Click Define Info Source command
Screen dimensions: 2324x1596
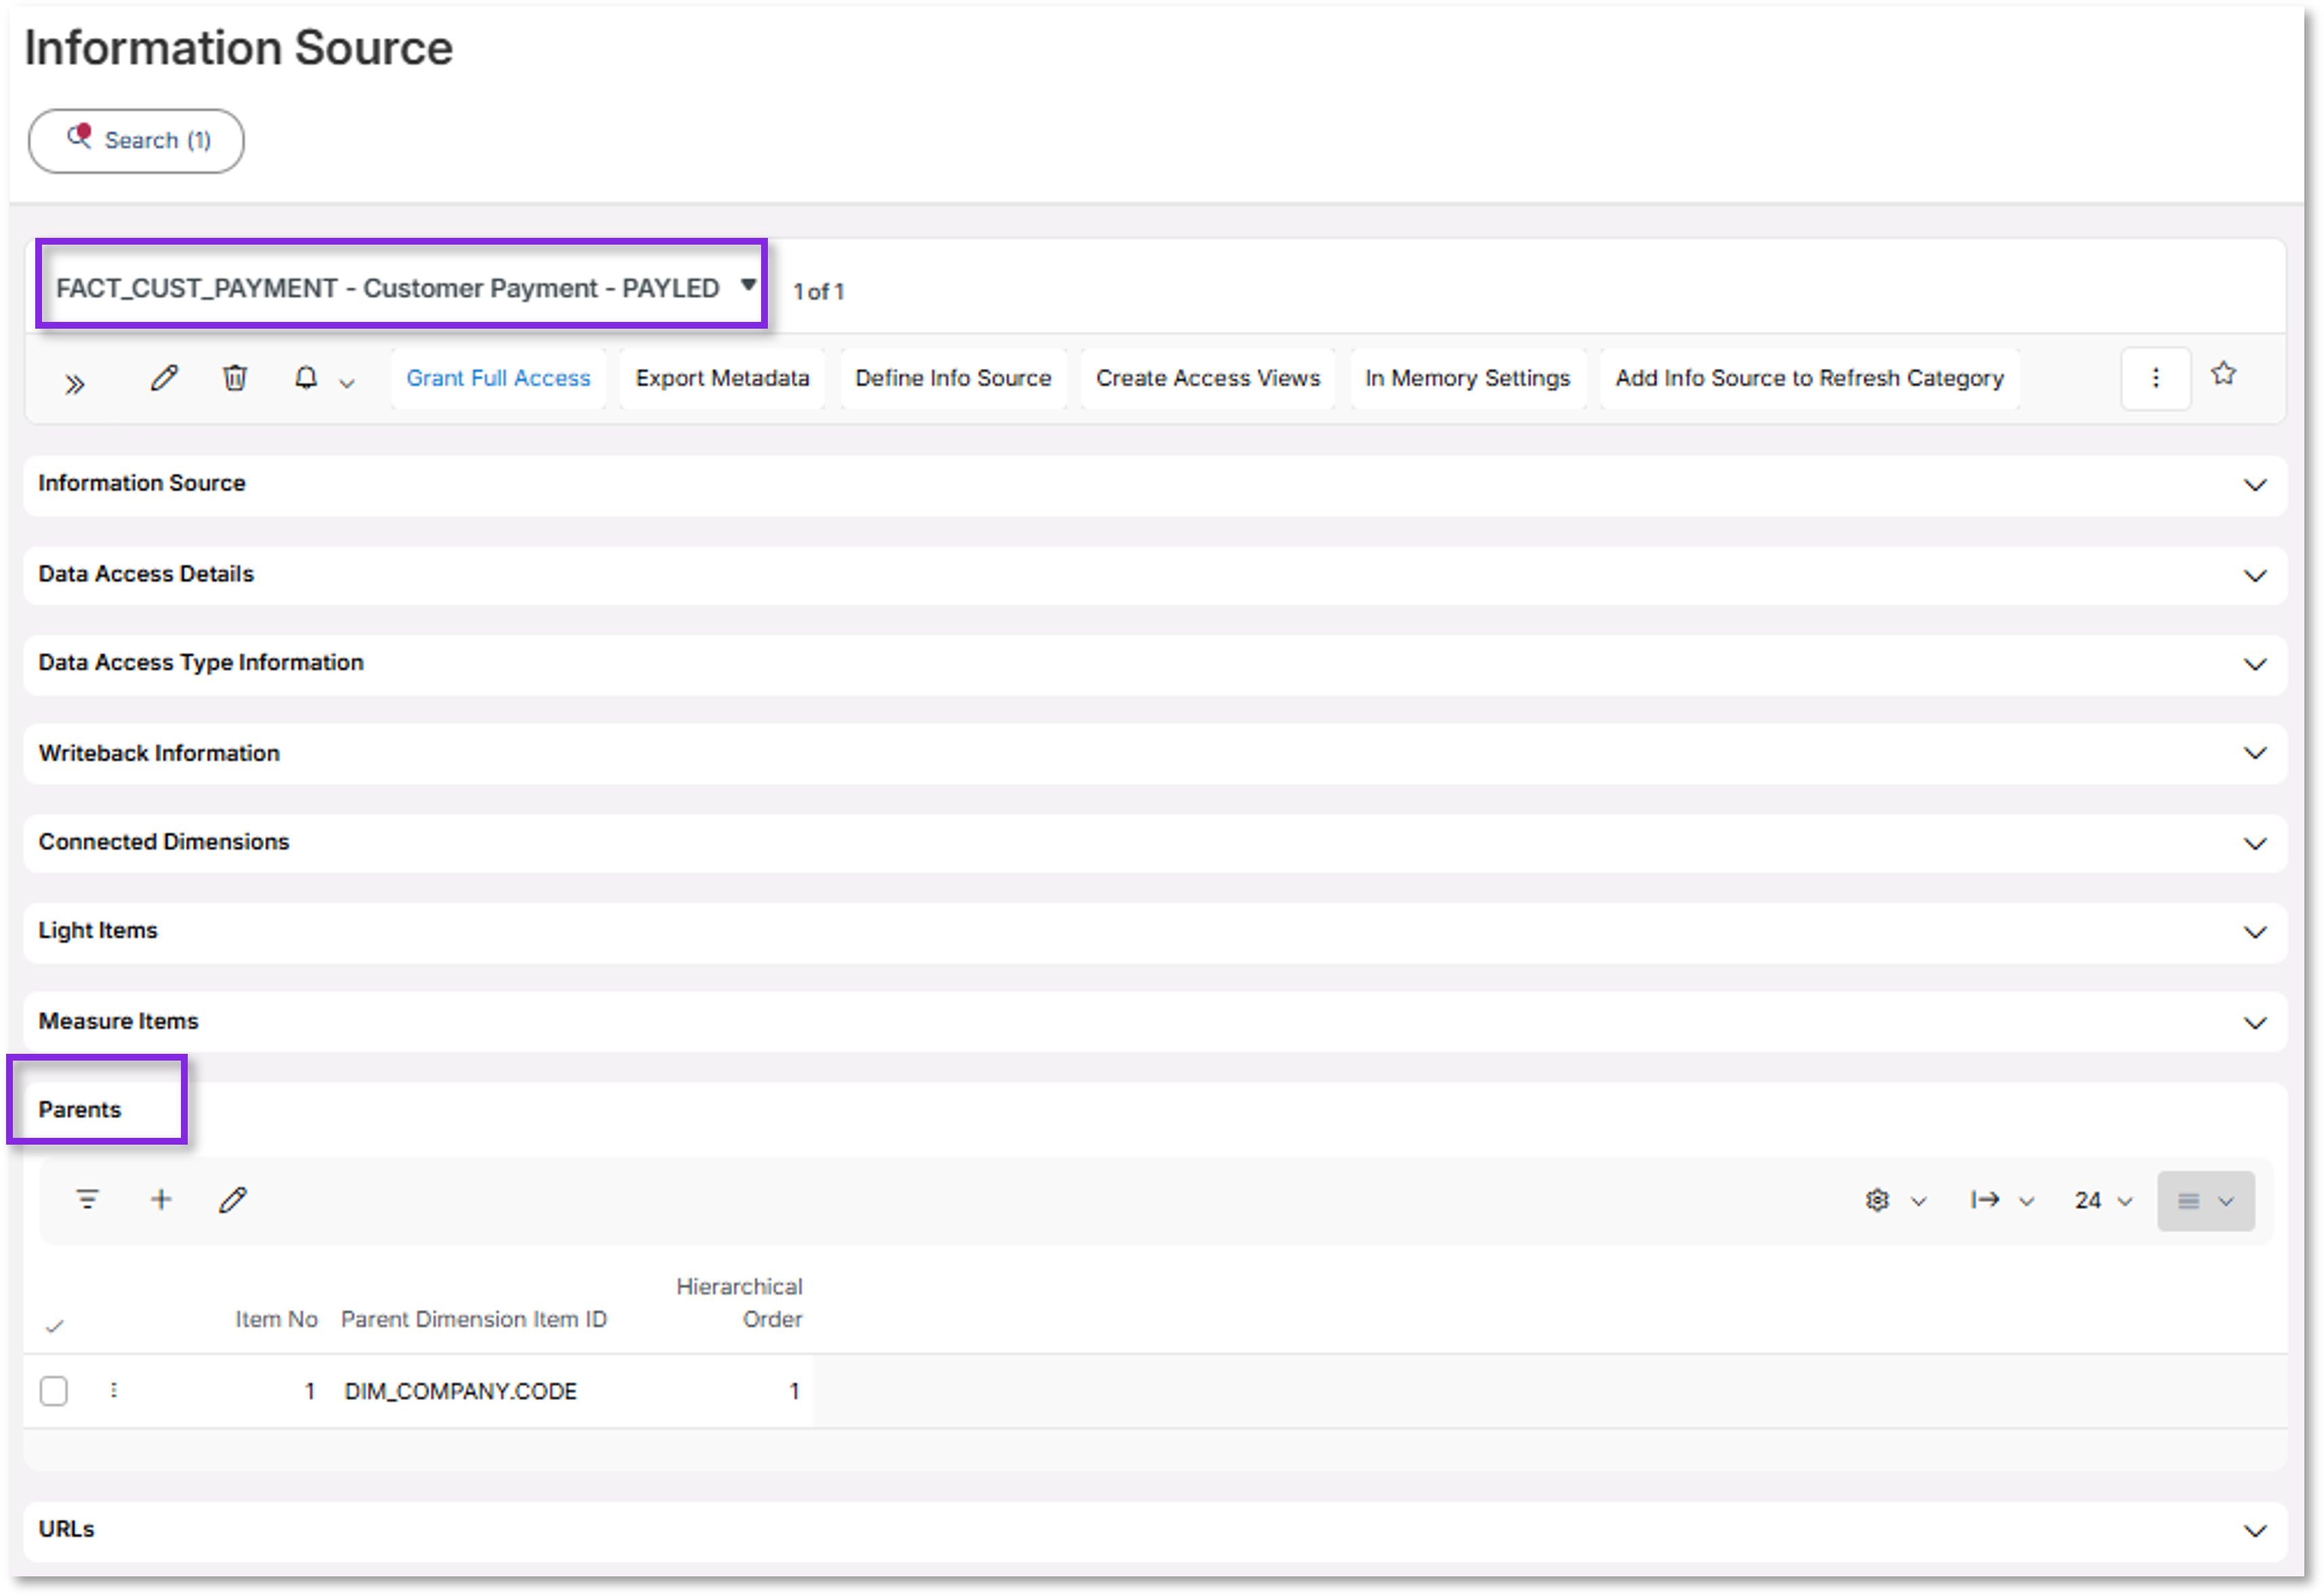953,378
